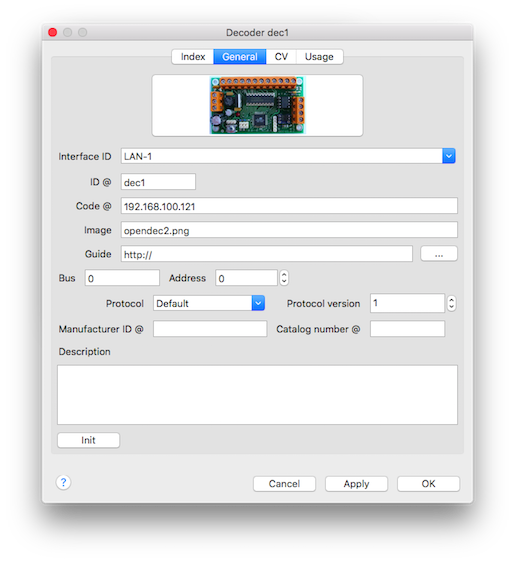This screenshot has height=563, width=515.
Task: Close the Decoder dec1 window with the red button
Action: [x=53, y=33]
